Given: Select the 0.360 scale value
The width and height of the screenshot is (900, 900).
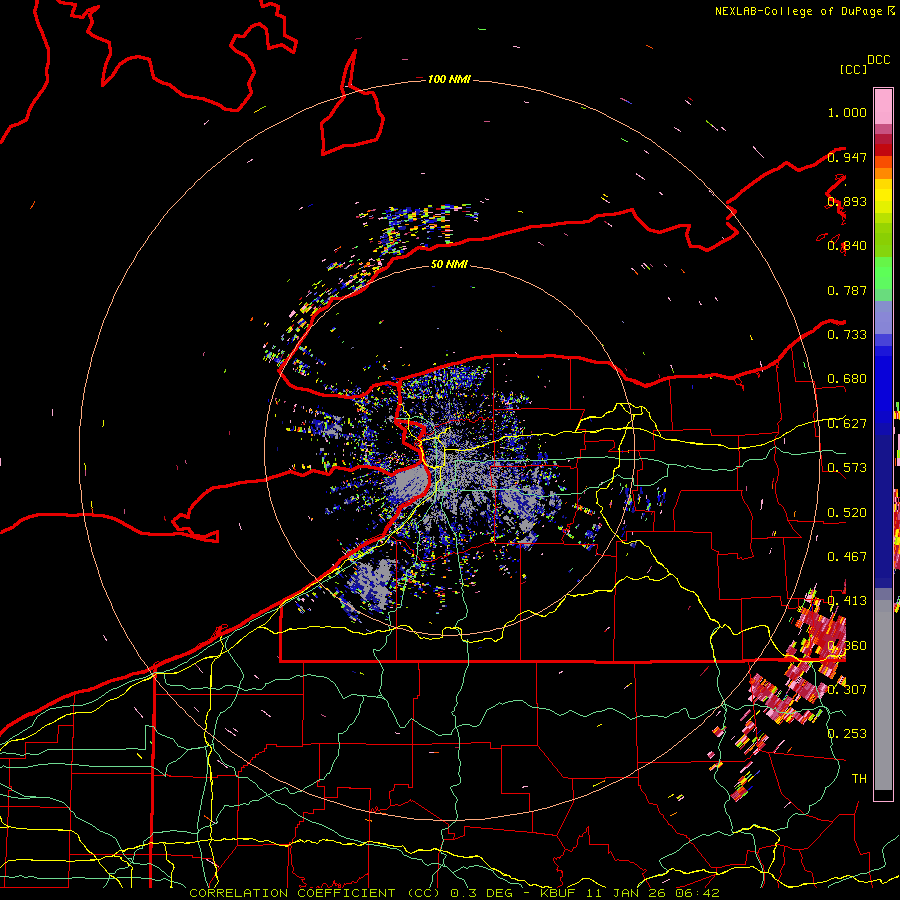Looking at the screenshot, I should pyautogui.click(x=847, y=646).
